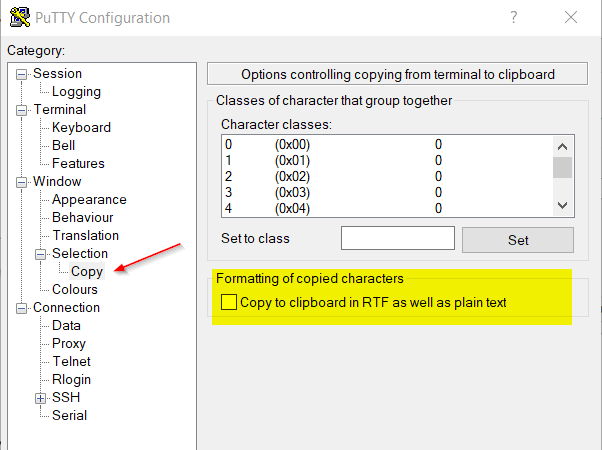Screen dimensions: 602x450
Task: Open the Serial category
Action: (x=69, y=415)
